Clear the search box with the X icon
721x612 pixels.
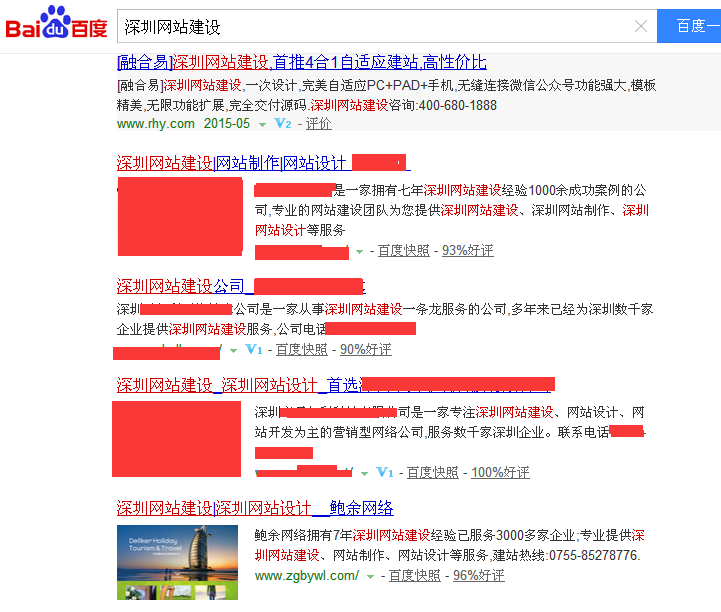pyautogui.click(x=641, y=26)
